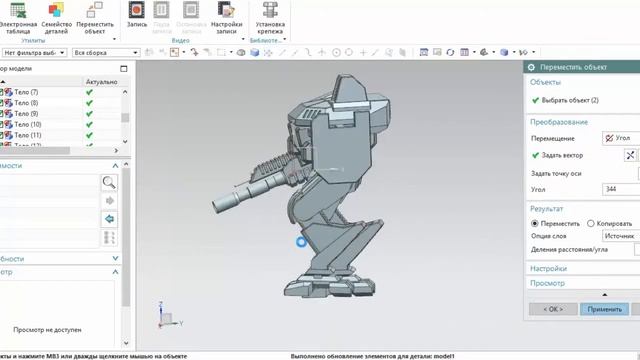This screenshot has height=360, width=640.
Task: Click the rendering style icon in the view toolbar
Action: (484, 52)
